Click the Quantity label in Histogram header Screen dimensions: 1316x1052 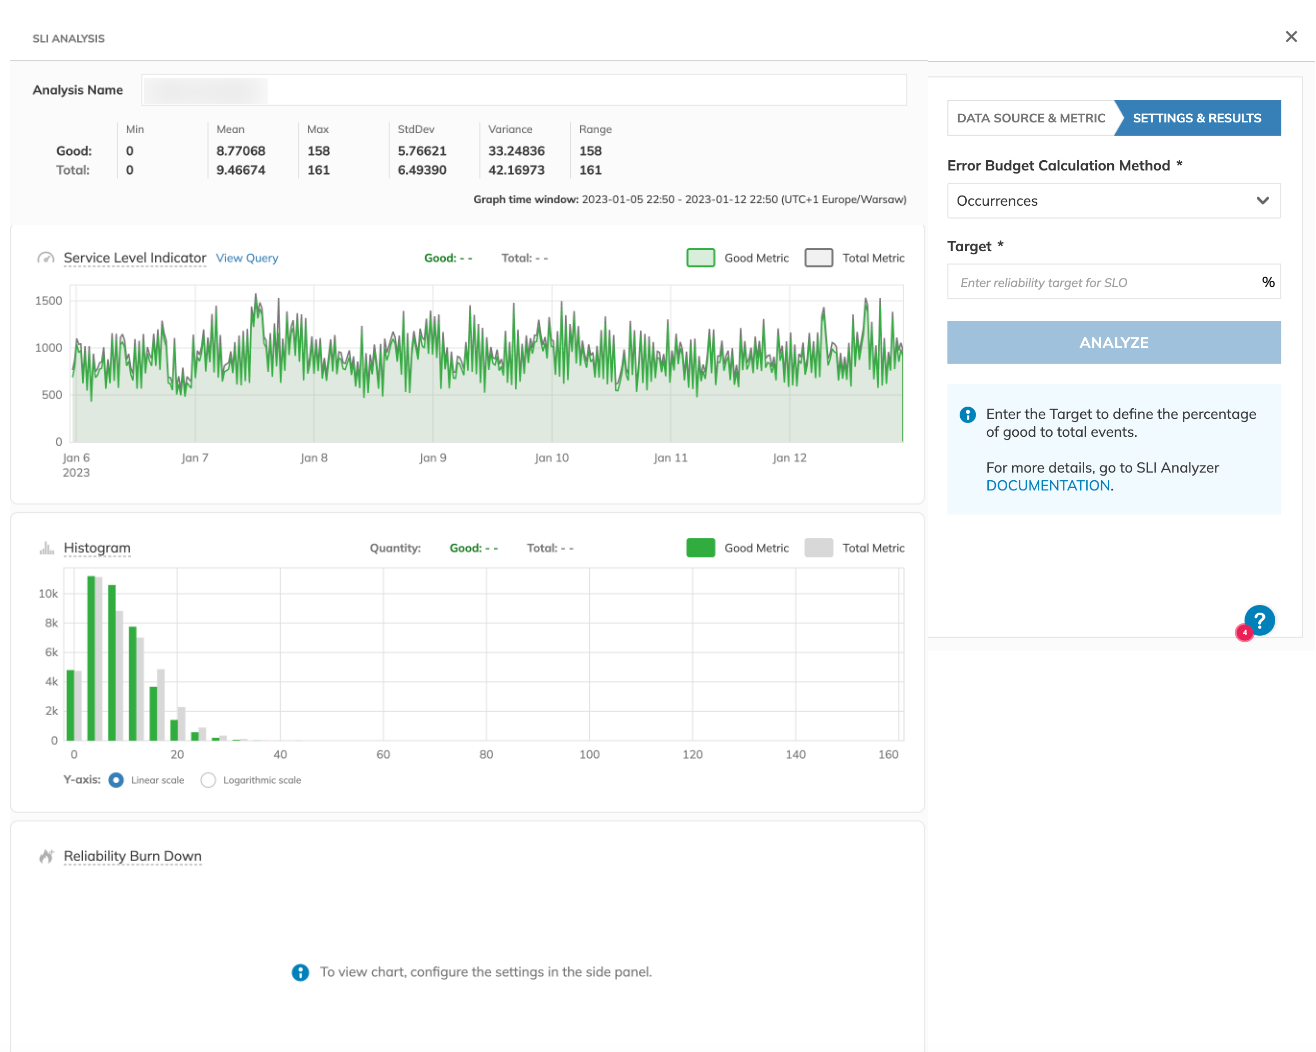click(x=395, y=548)
